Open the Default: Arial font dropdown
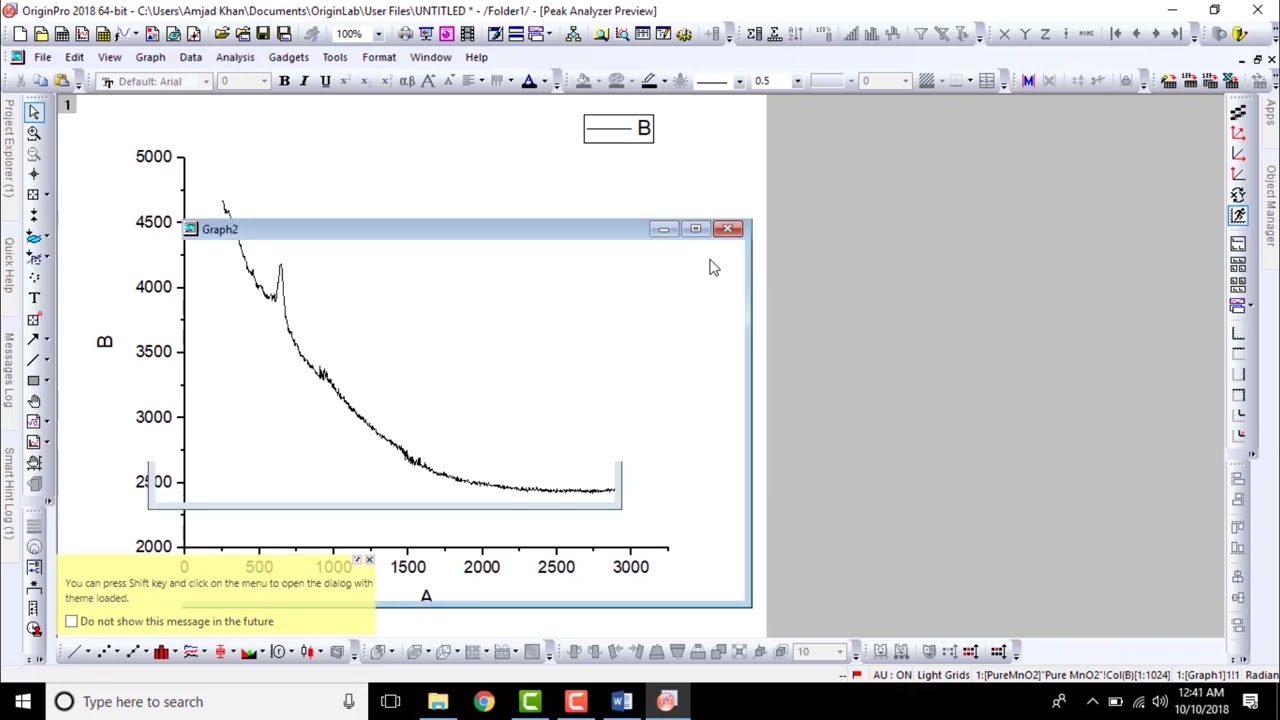This screenshot has width=1280, height=720. (x=206, y=81)
